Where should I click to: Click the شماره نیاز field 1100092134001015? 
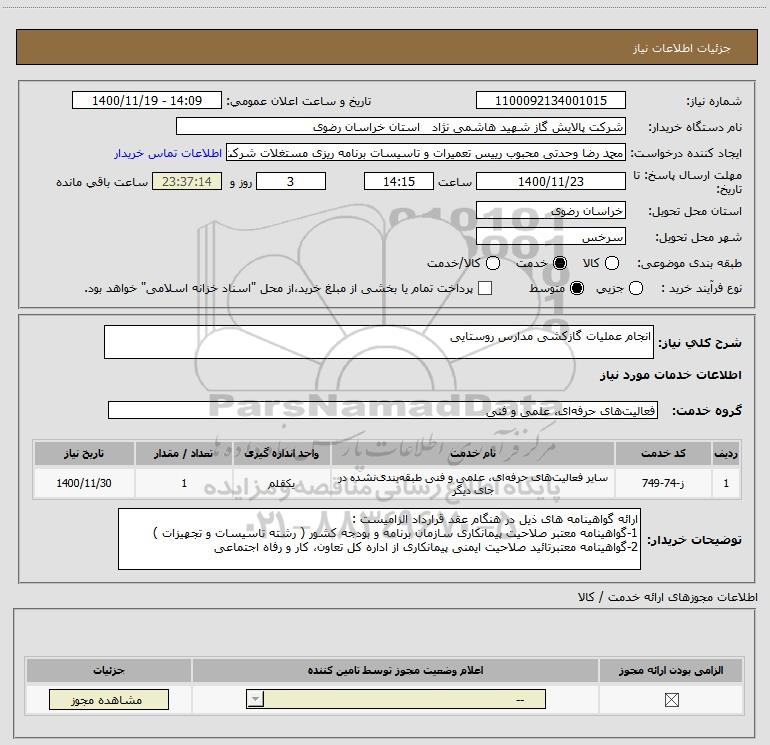pos(550,100)
